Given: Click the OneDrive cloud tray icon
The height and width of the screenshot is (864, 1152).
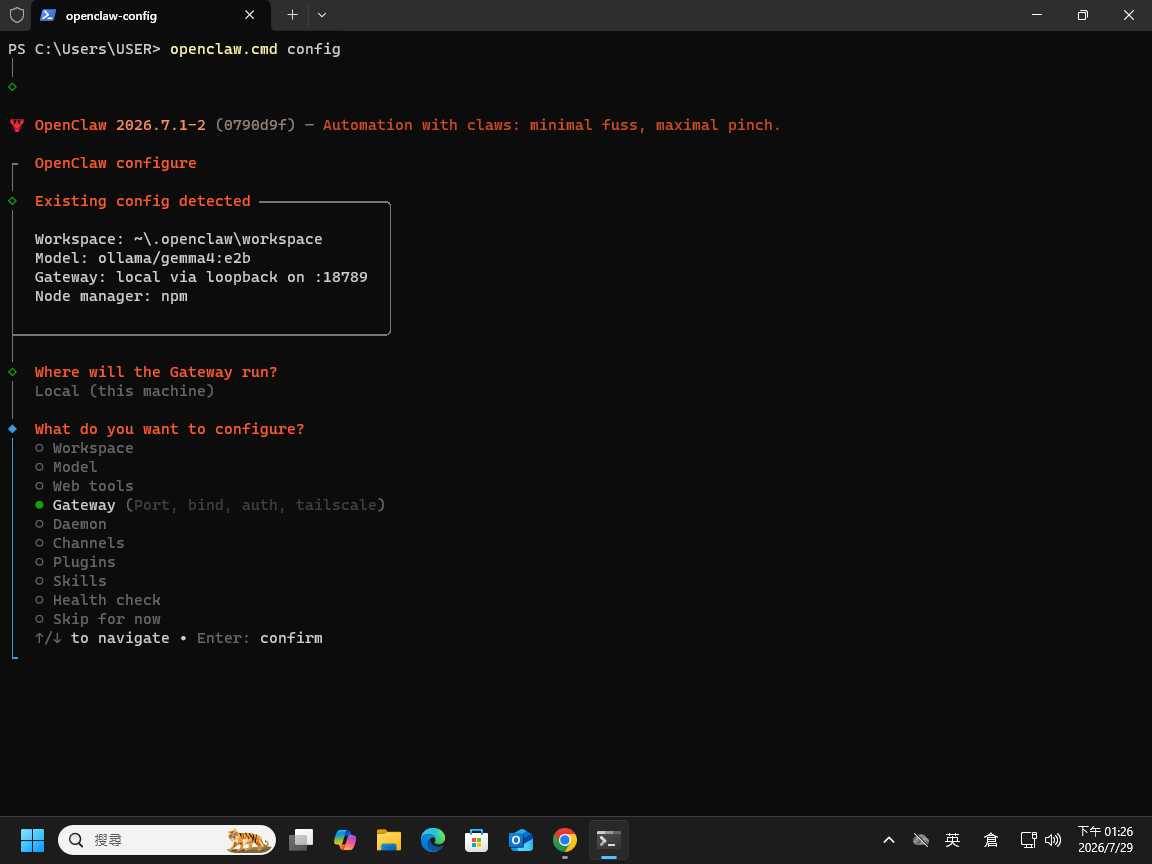Looking at the screenshot, I should click(921, 840).
